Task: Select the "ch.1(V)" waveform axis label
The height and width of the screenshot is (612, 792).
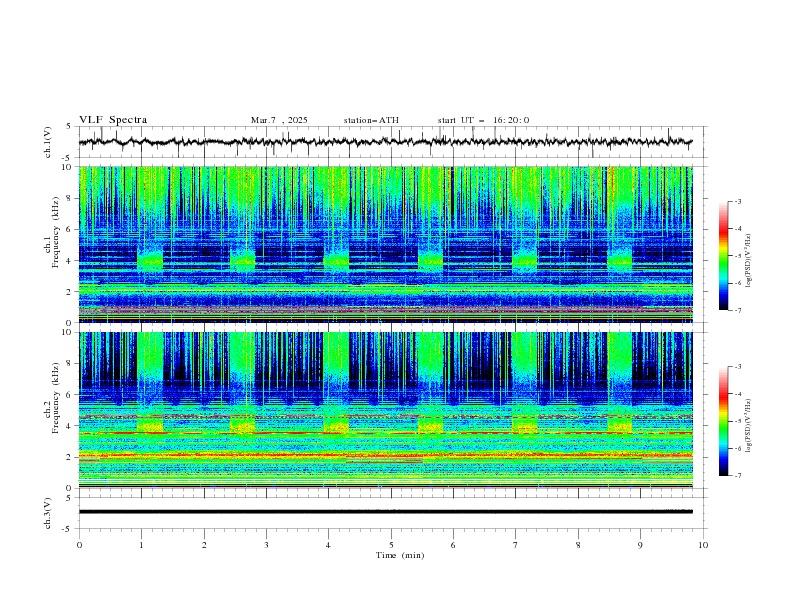Action: click(48, 142)
